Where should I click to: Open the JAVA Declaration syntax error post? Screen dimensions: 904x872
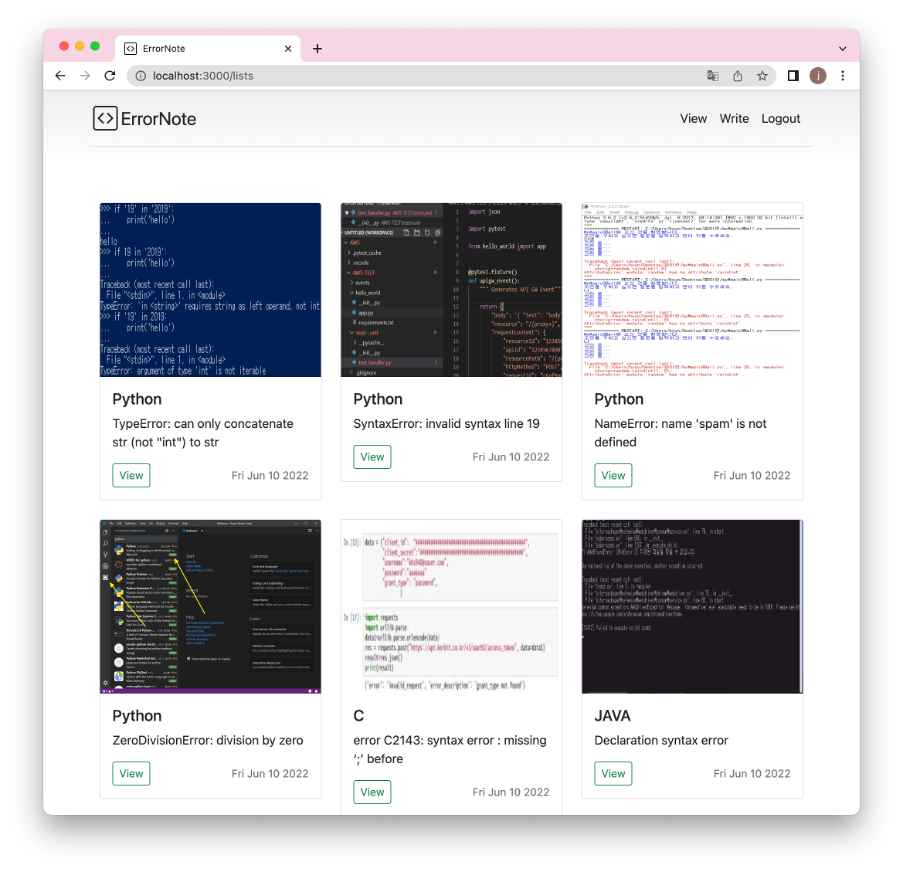613,773
